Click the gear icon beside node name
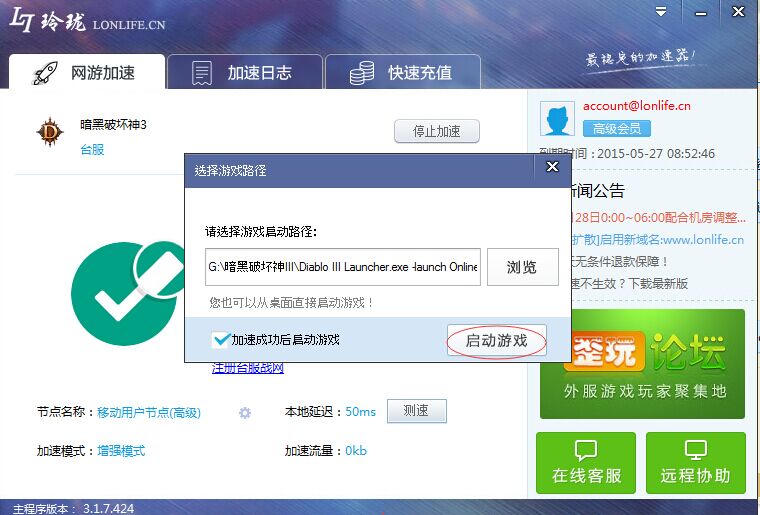This screenshot has width=760, height=515. point(244,412)
